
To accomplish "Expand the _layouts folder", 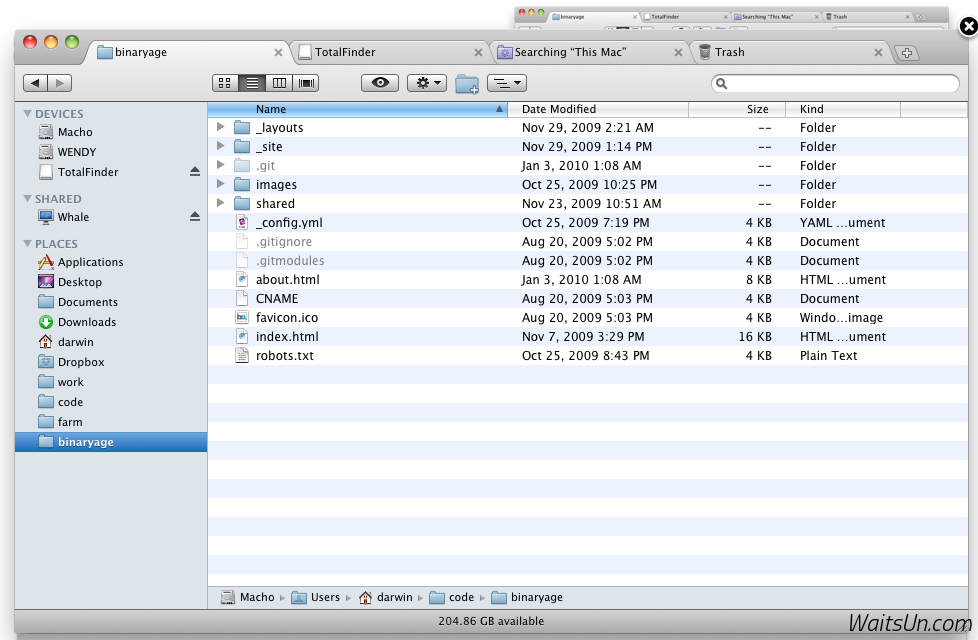I will 221,128.
